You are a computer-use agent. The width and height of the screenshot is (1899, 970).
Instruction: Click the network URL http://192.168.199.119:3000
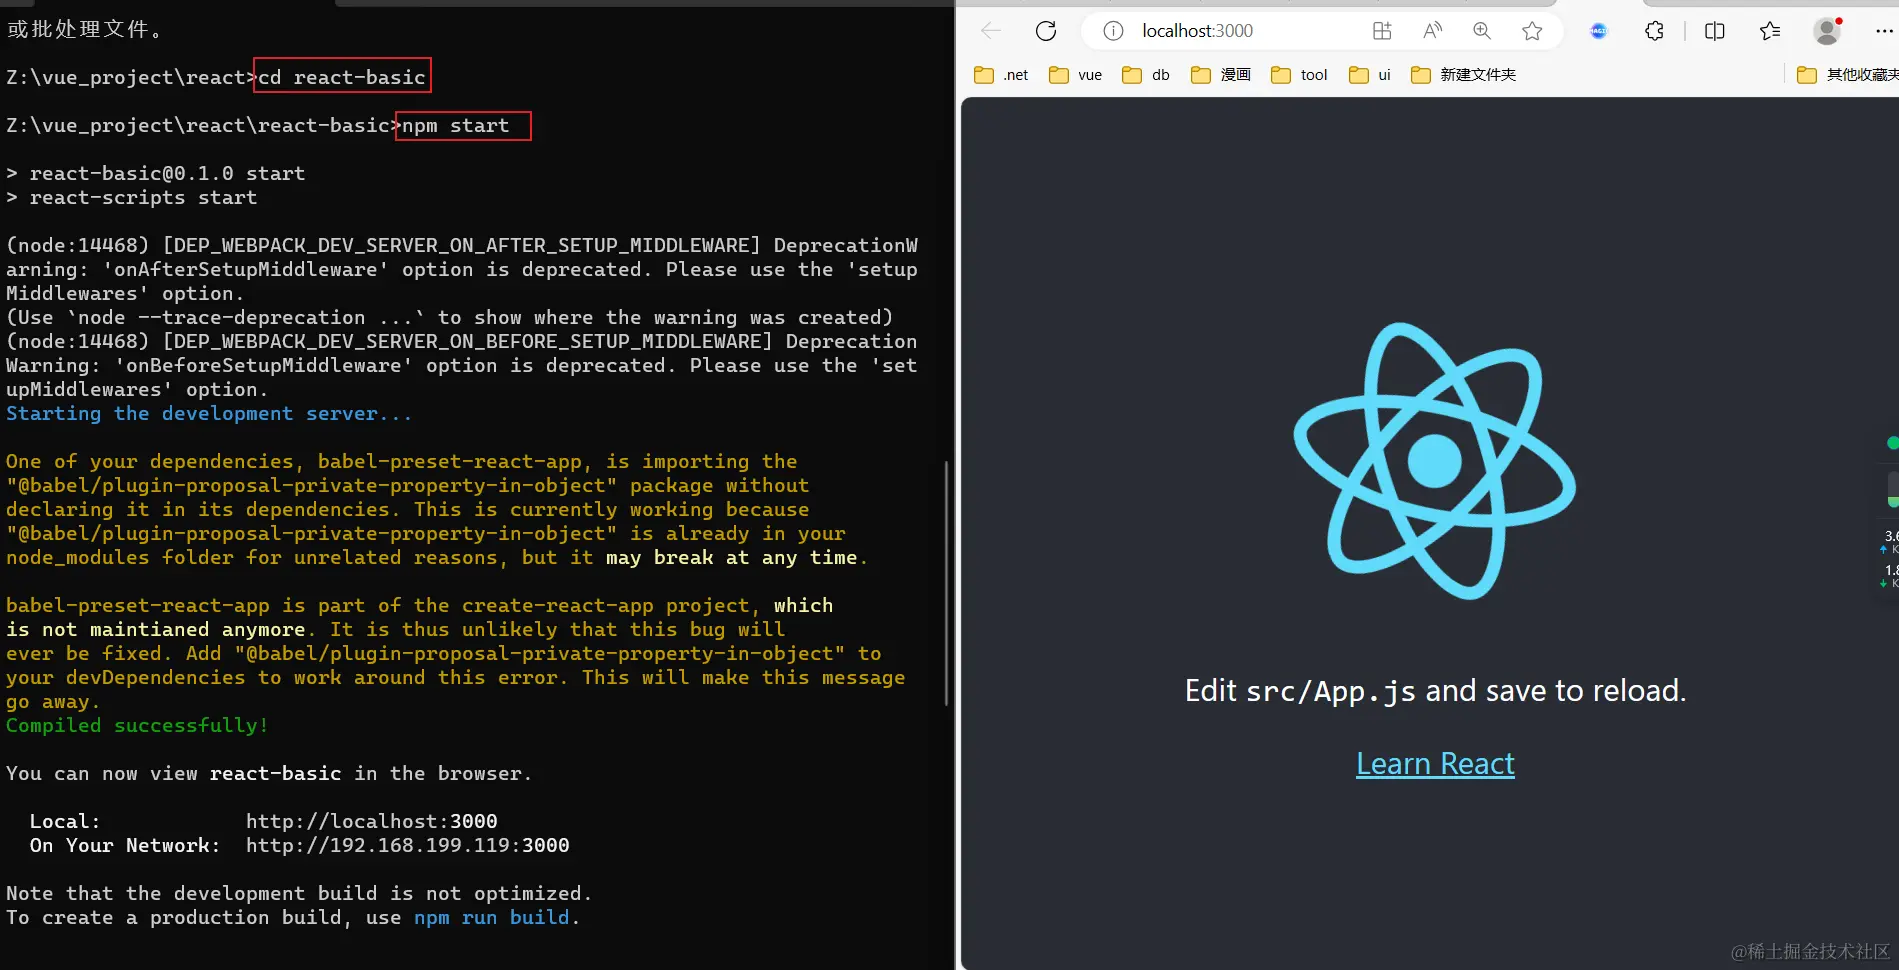pyautogui.click(x=407, y=845)
